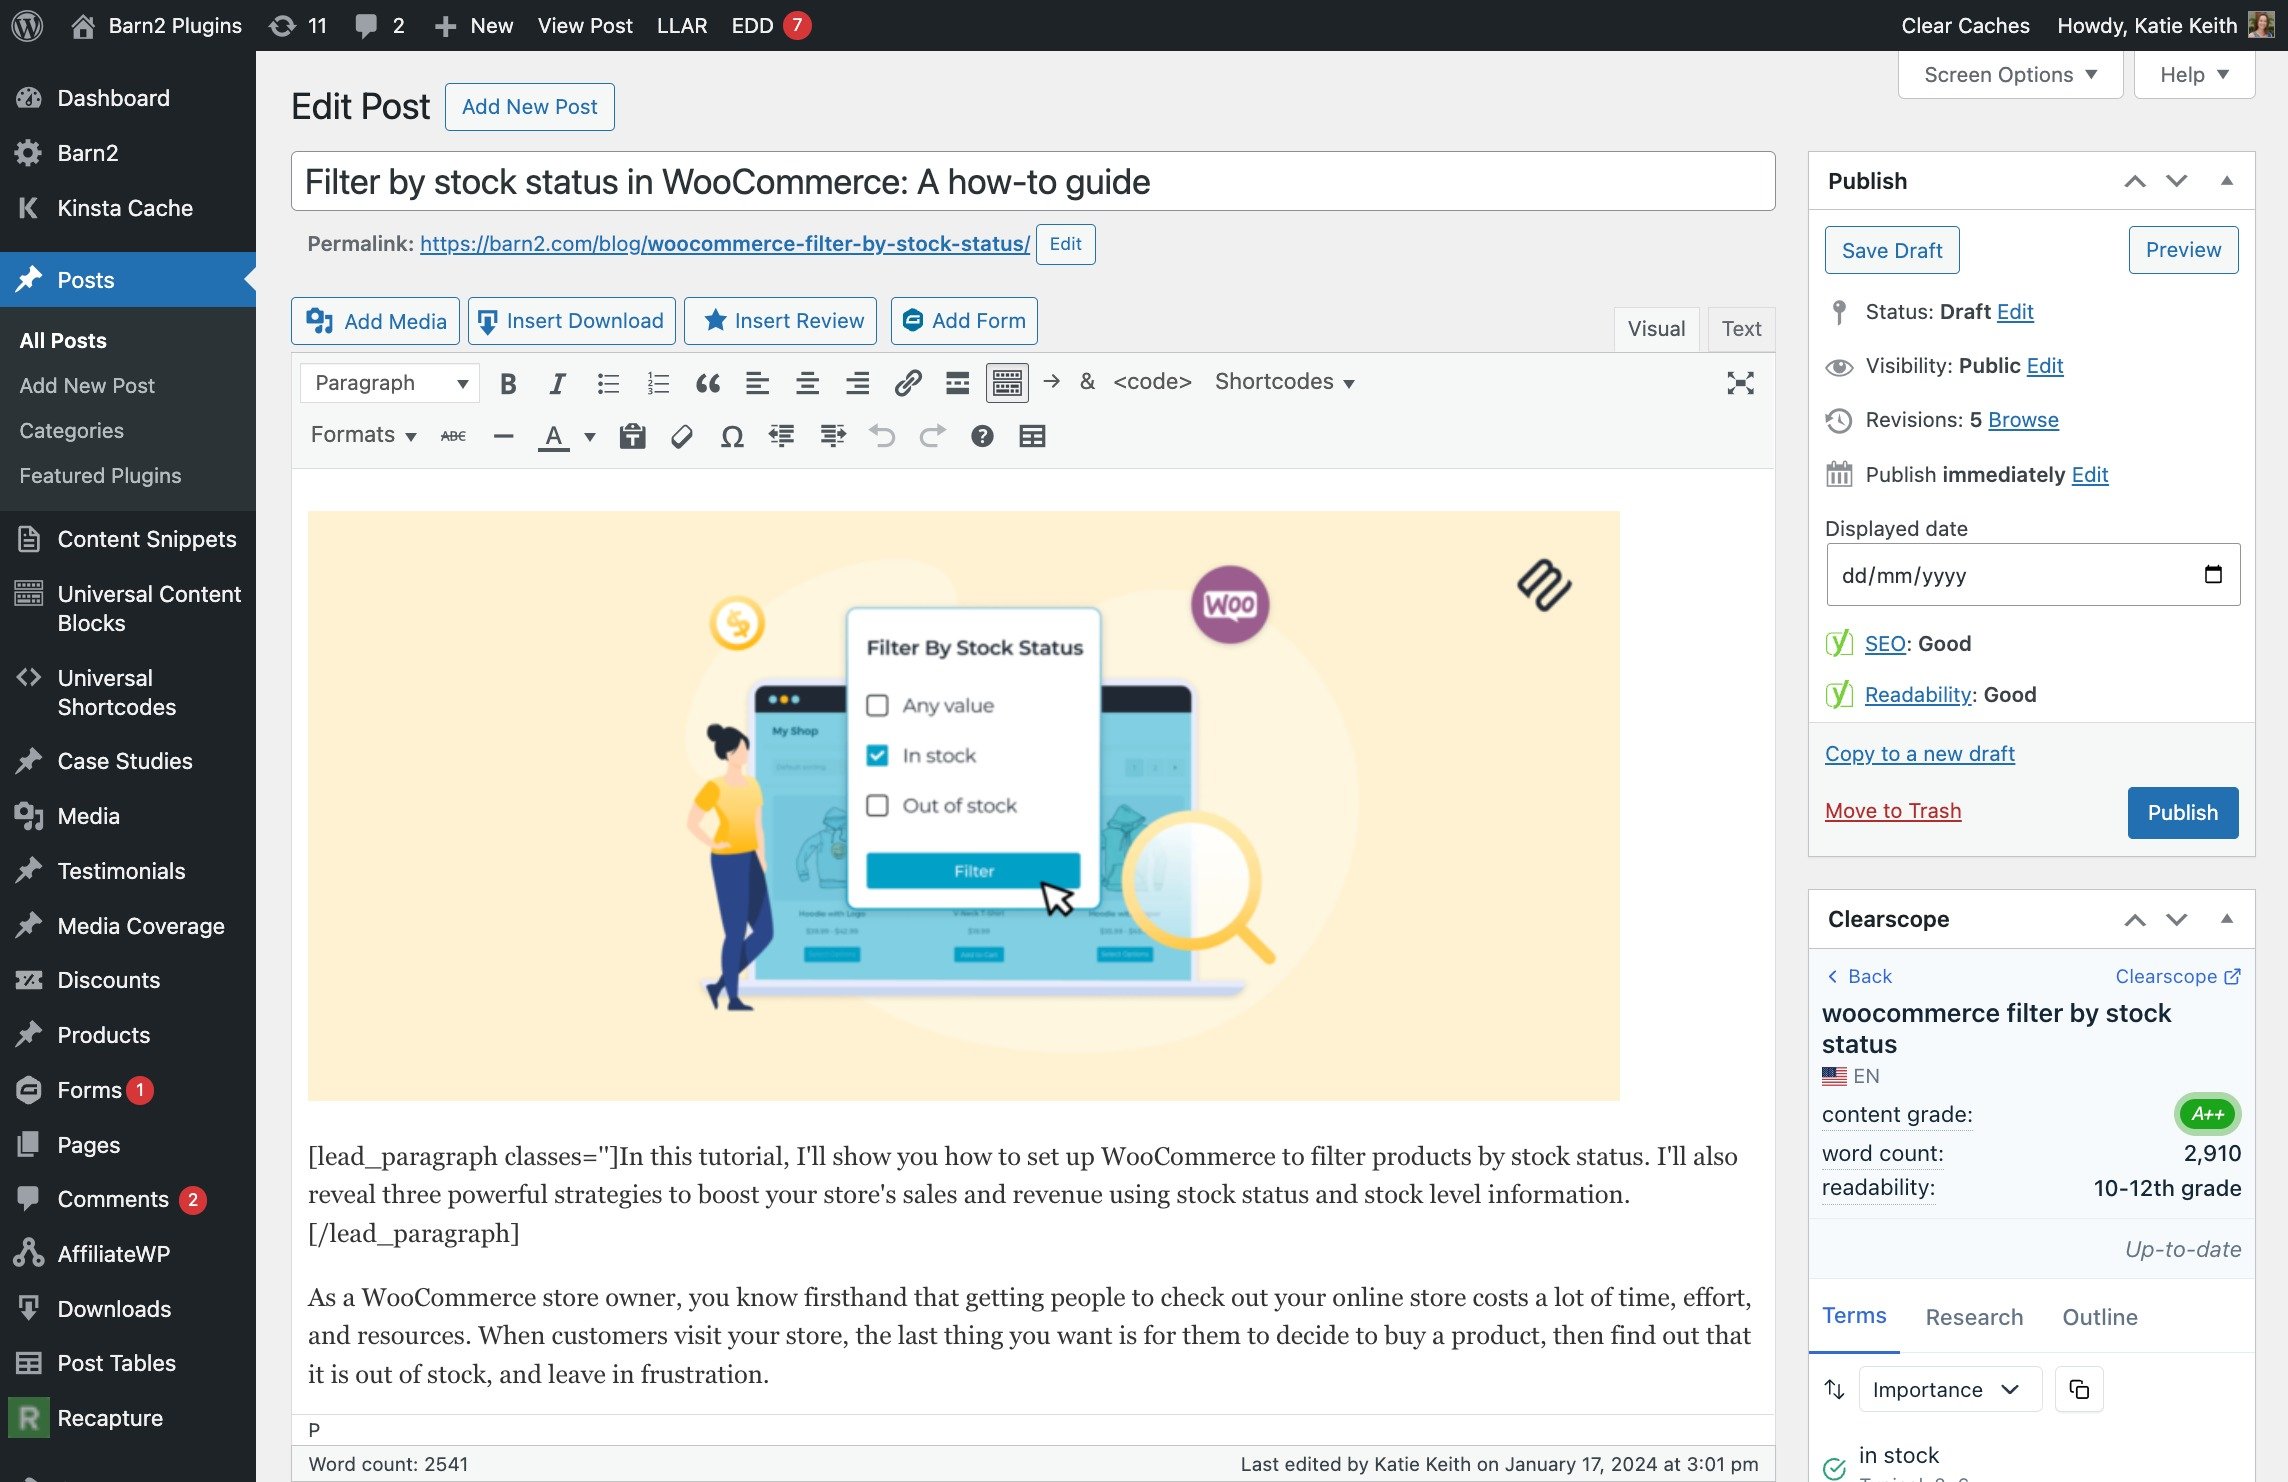Click the ampersand toolbar button

pos(1088,382)
